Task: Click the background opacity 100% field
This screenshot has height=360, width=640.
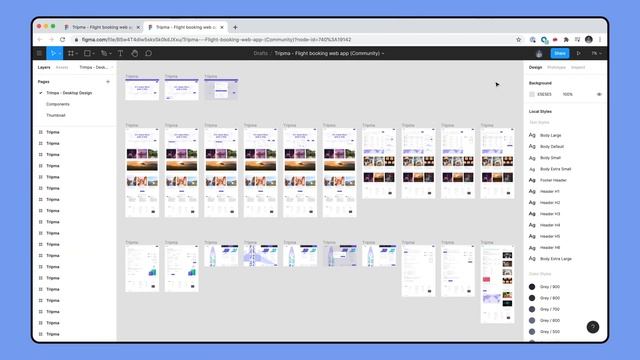Action: (x=567, y=94)
